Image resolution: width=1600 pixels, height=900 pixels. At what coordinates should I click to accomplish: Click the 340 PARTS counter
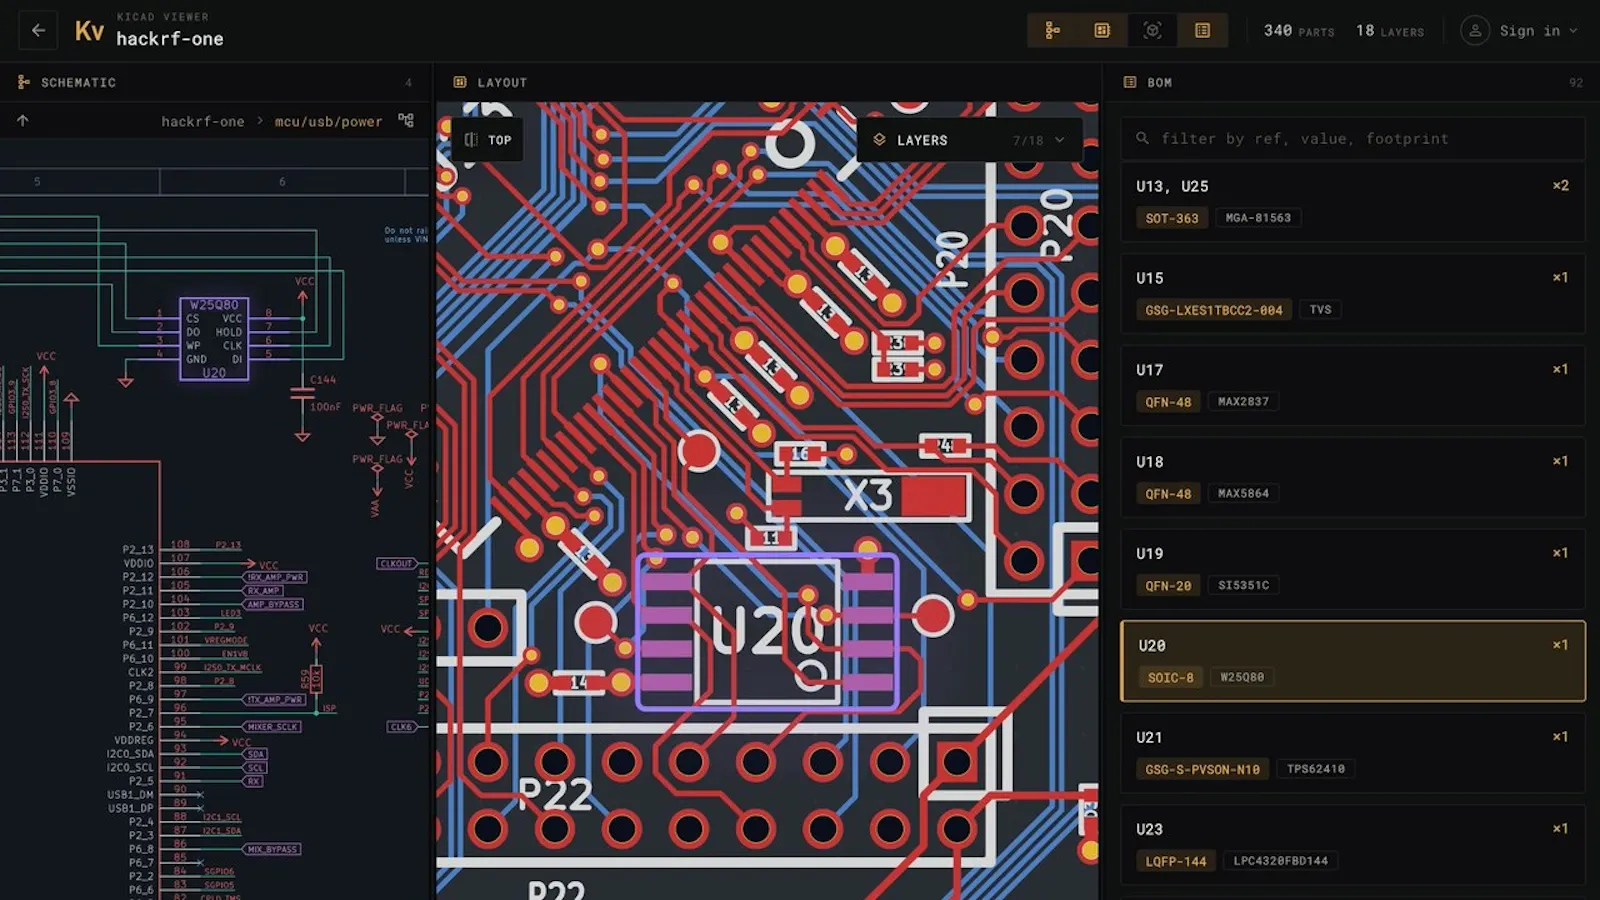1299,31
